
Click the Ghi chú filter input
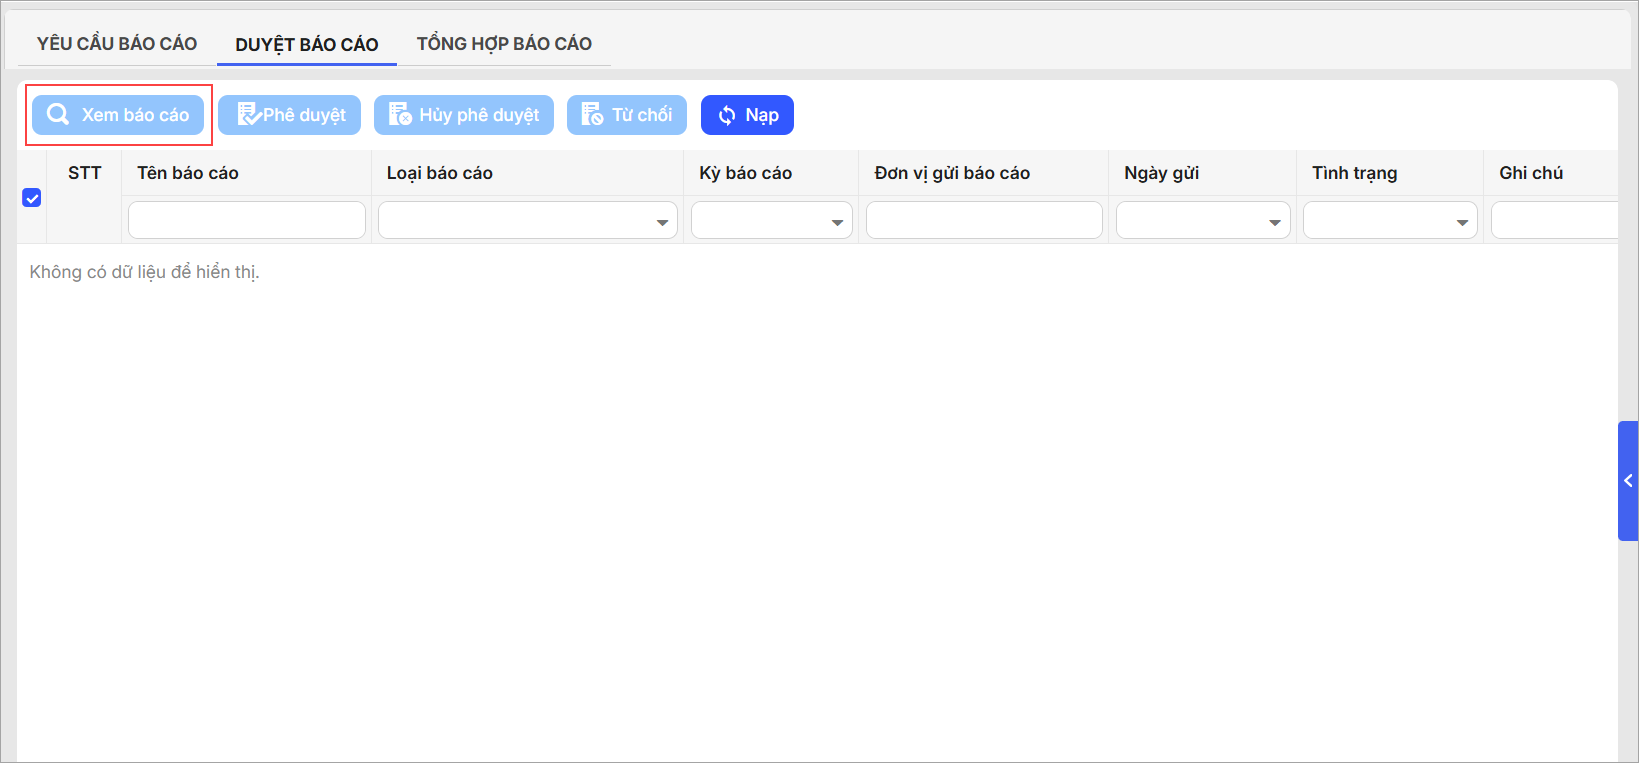pyautogui.click(x=1554, y=220)
